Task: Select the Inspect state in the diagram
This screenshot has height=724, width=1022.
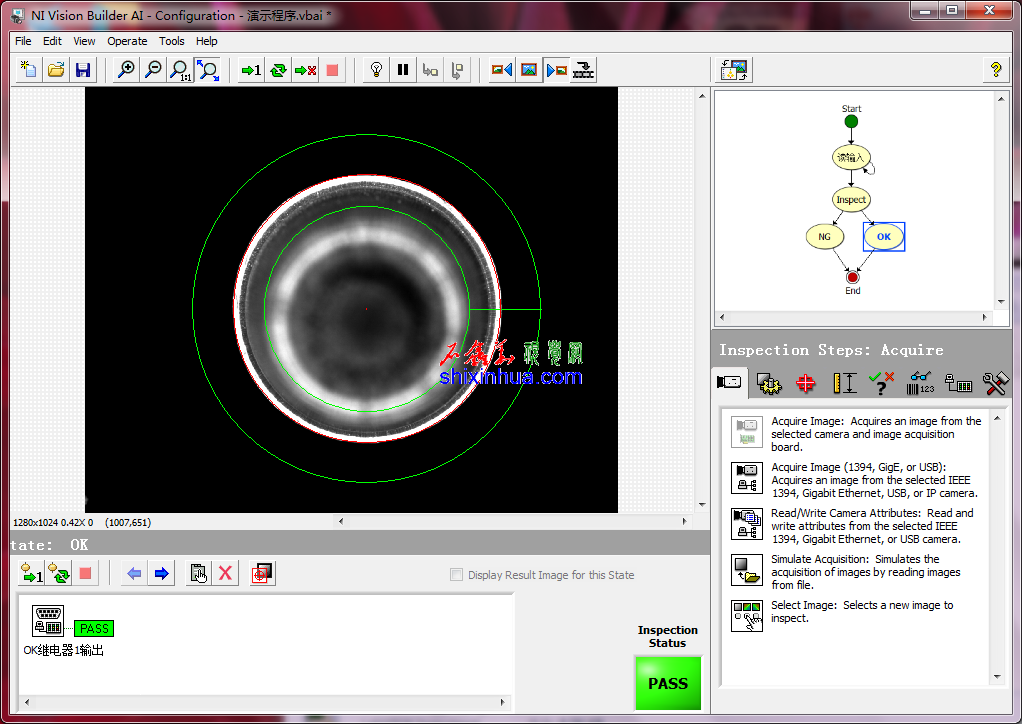Action: click(x=851, y=199)
